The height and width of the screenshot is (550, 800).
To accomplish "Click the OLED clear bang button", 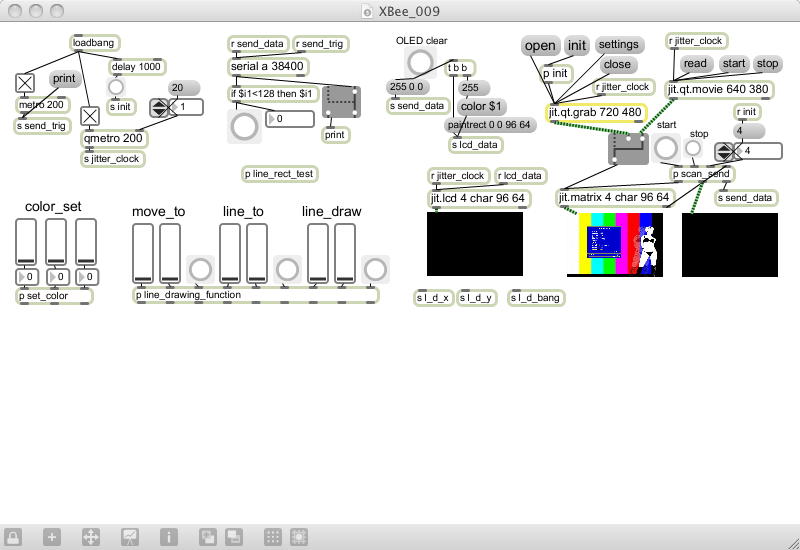I will click(420, 63).
